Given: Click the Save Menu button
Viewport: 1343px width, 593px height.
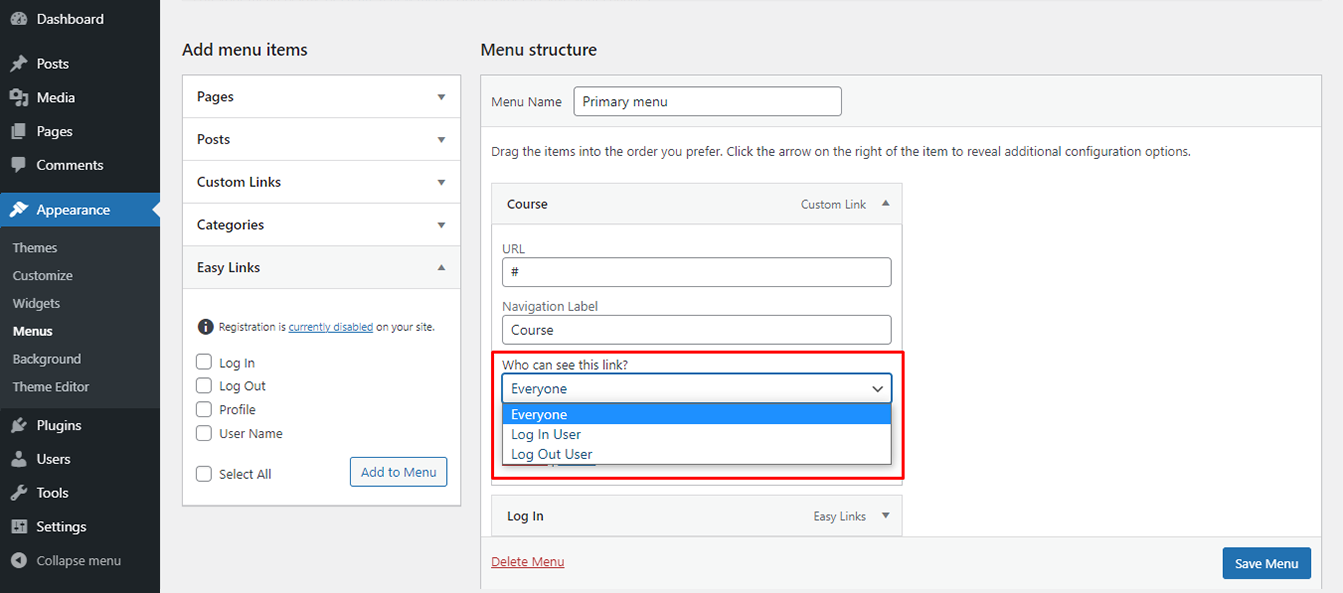Looking at the screenshot, I should (x=1266, y=563).
